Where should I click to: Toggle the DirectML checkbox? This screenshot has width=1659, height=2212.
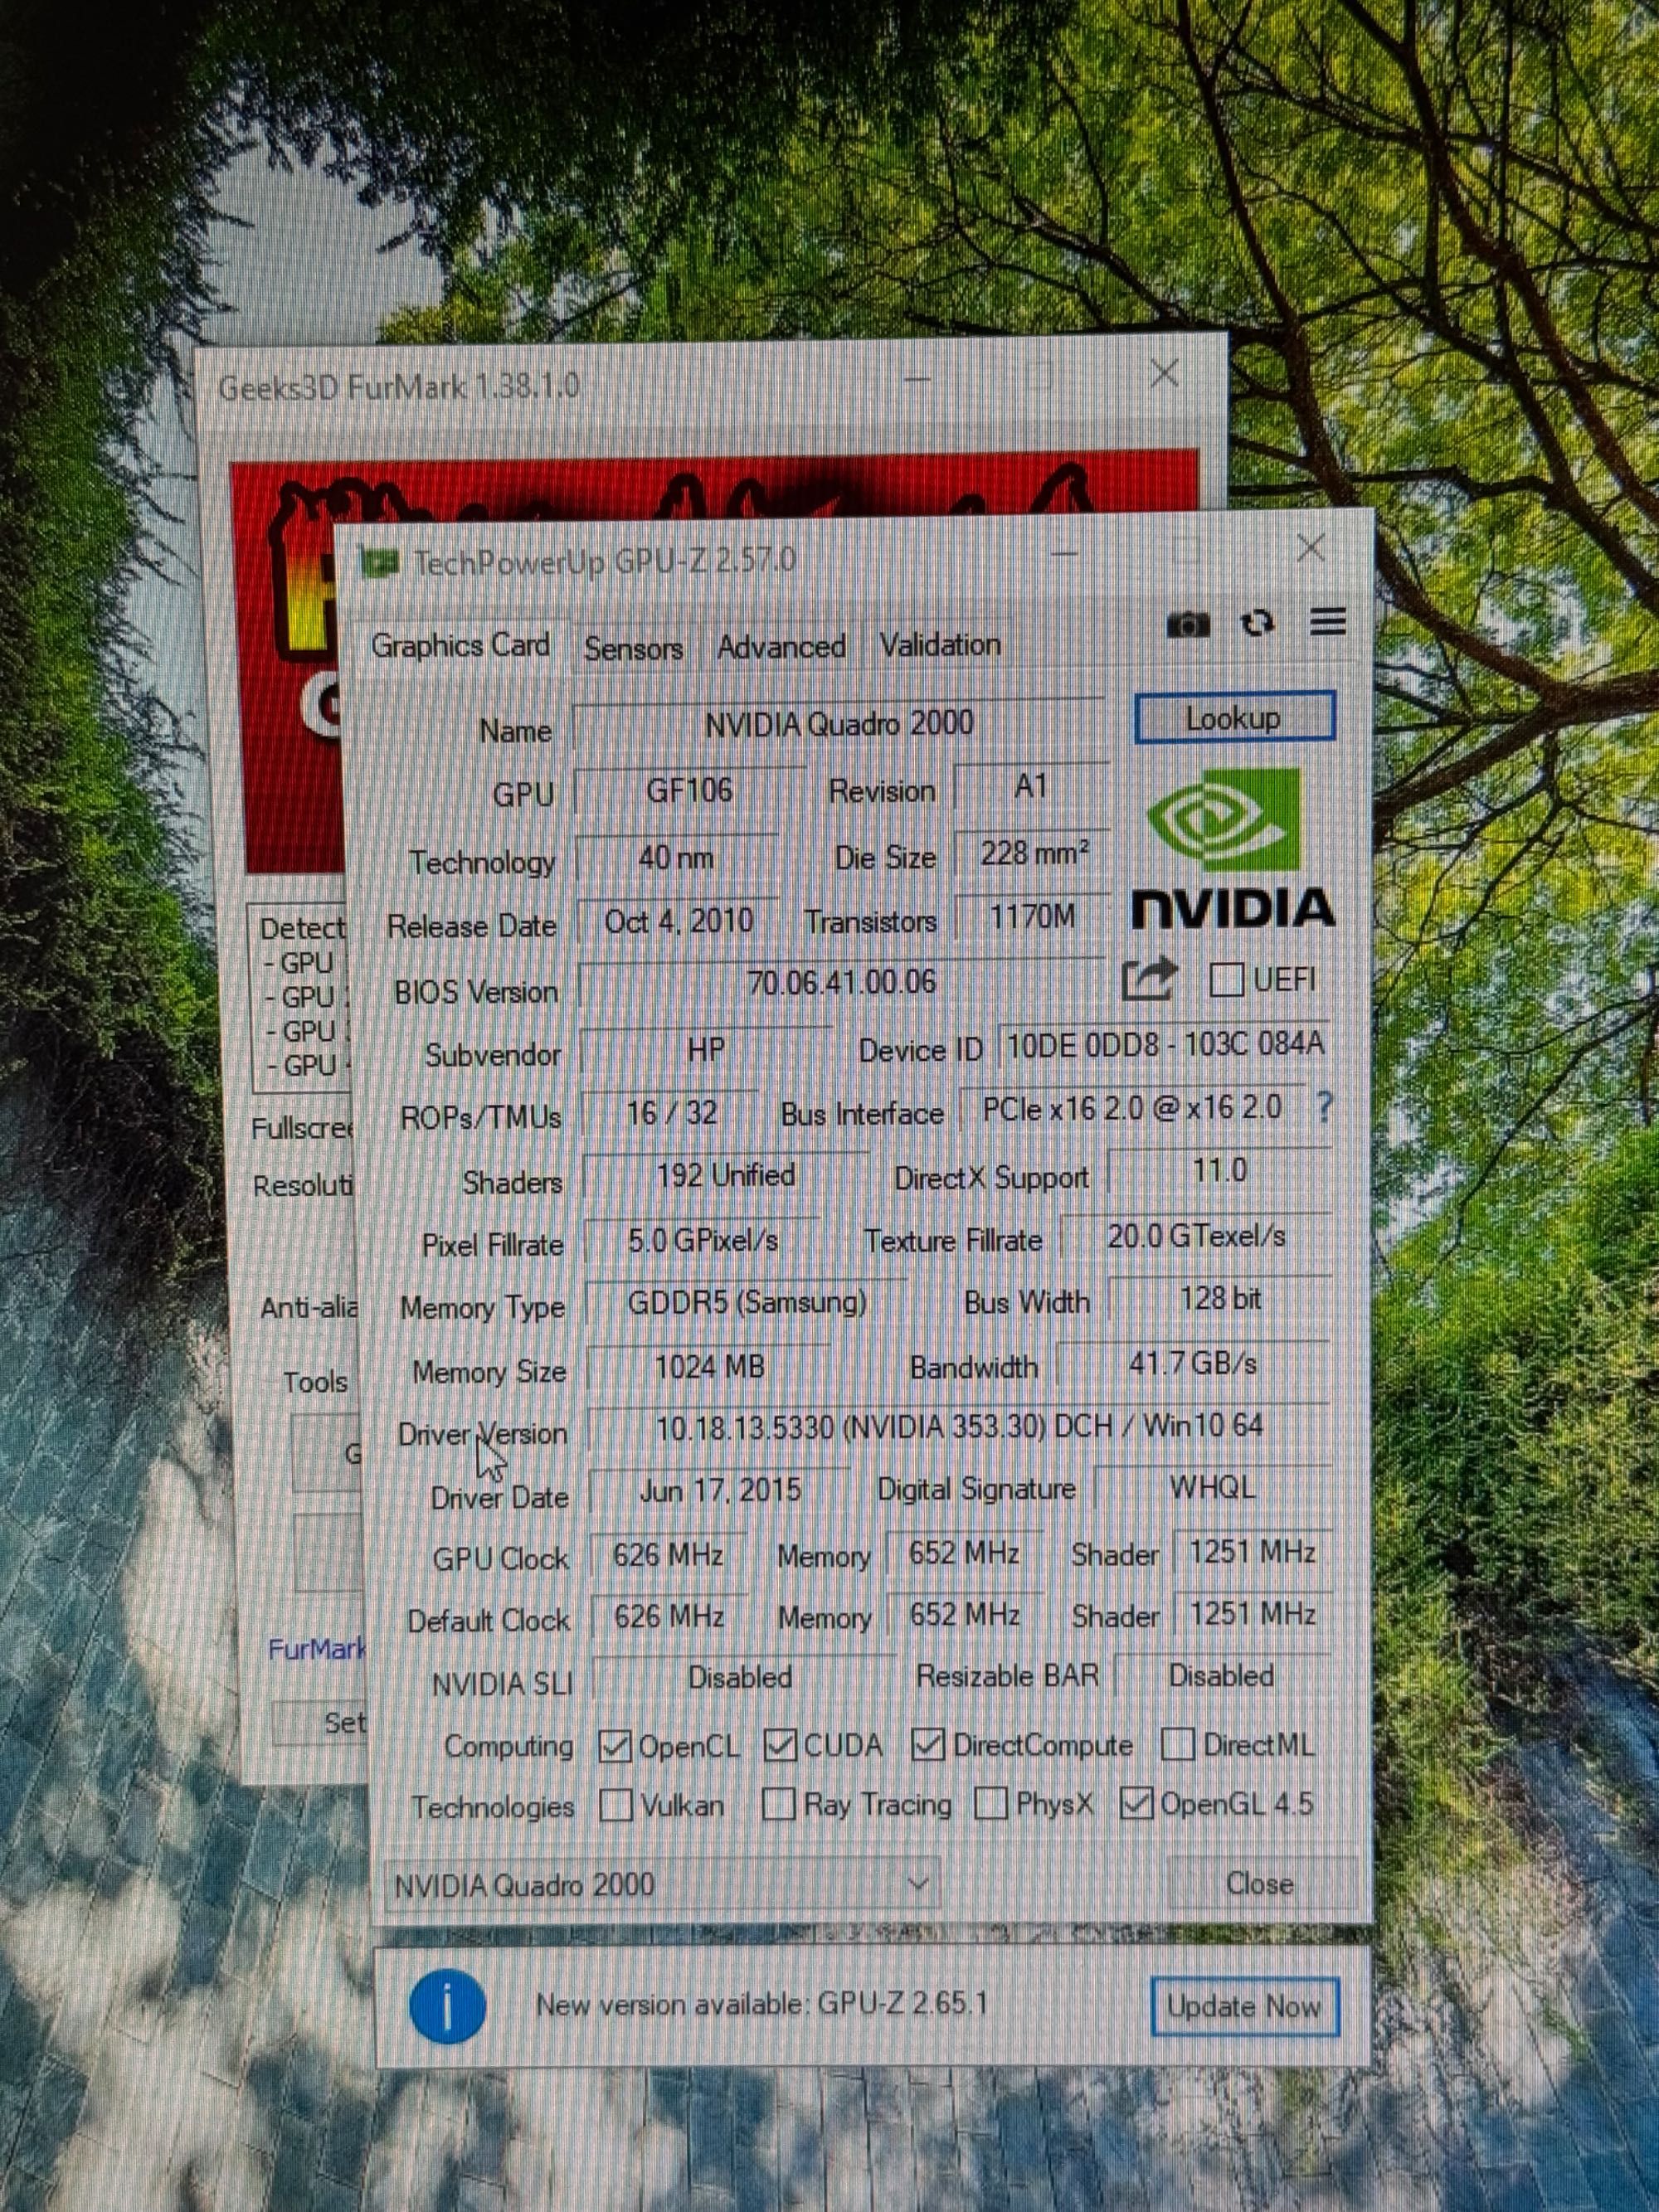[1178, 1744]
